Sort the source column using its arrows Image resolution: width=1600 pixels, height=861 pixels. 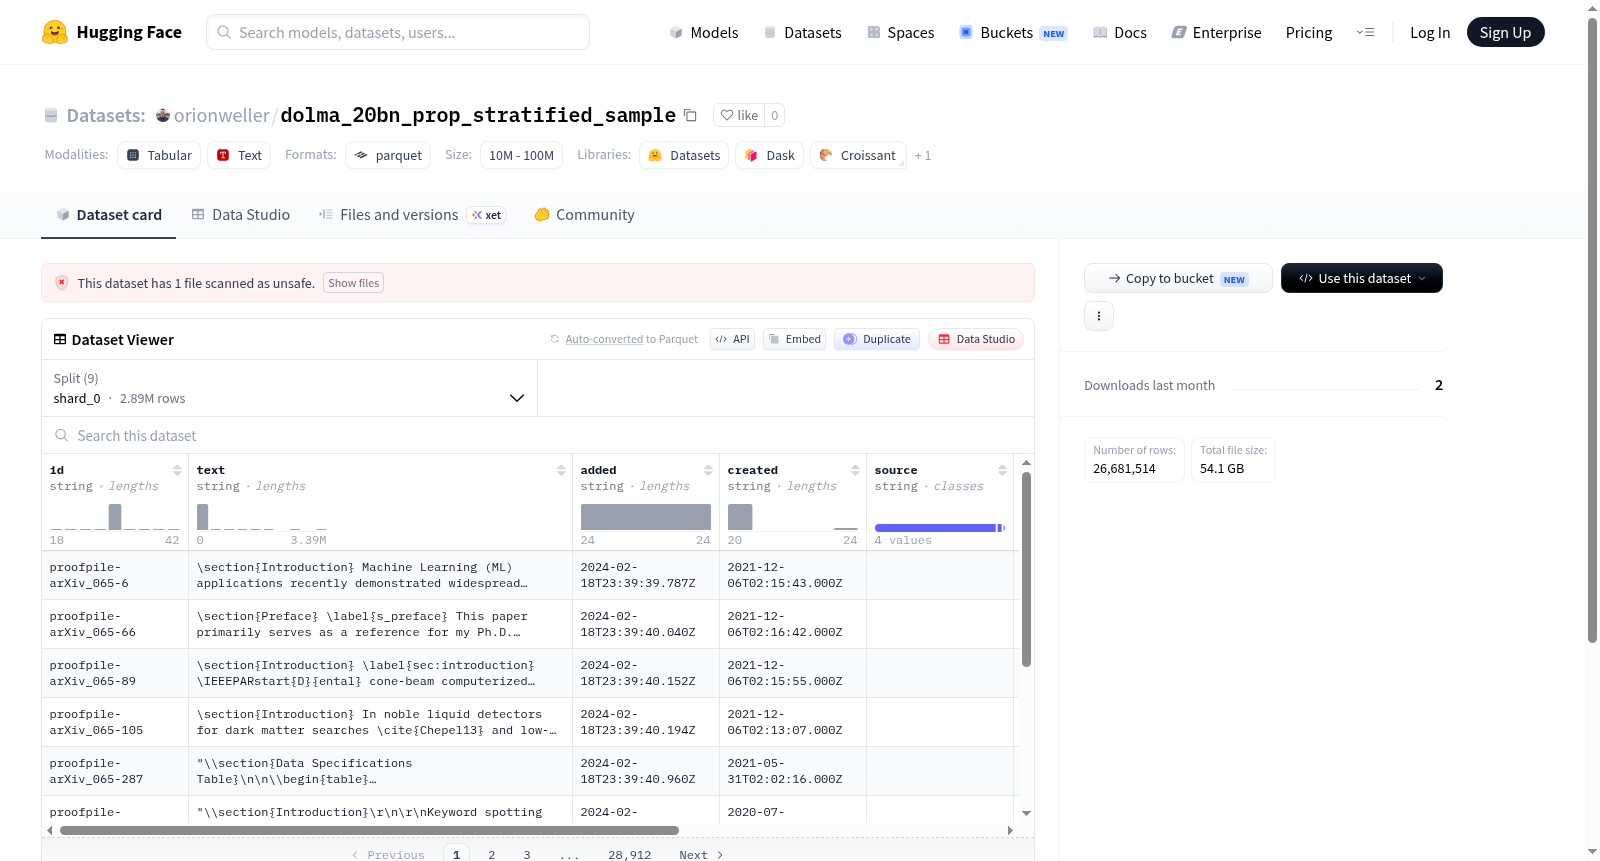pos(1002,470)
